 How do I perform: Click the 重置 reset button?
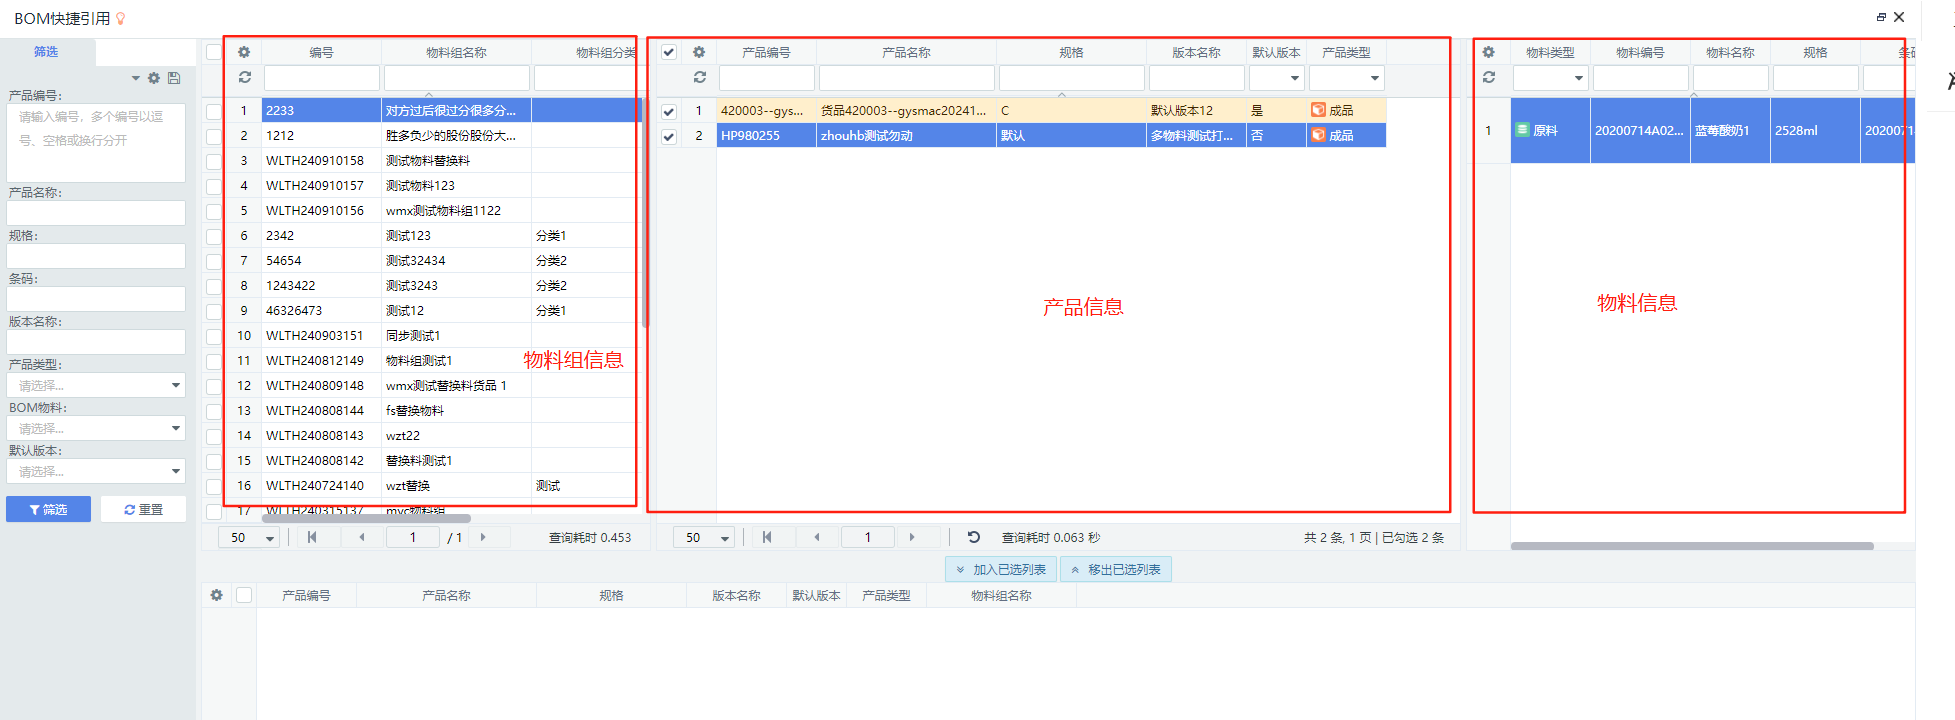coord(143,509)
